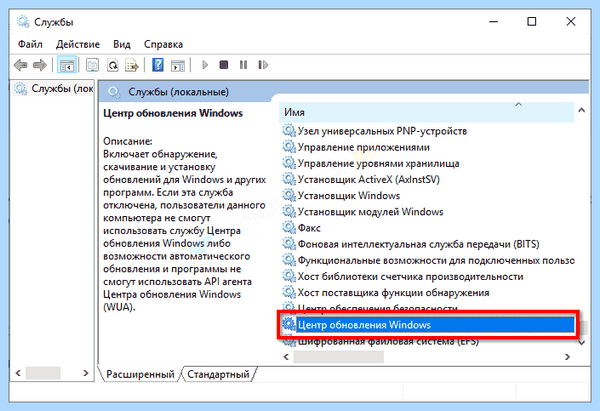Viewport: 600px width, 411px height.
Task: Open the Действие menu
Action: (x=78, y=44)
